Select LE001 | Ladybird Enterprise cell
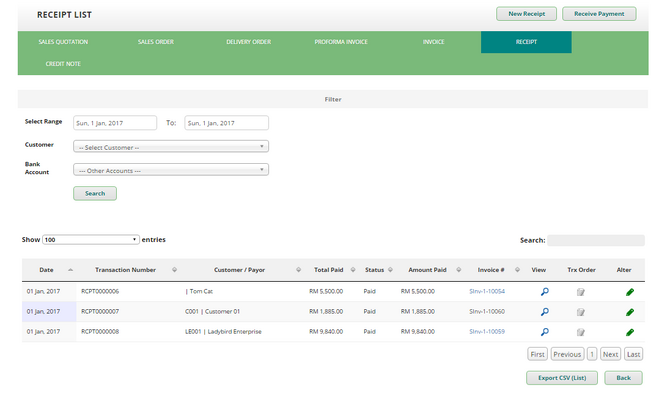 click(223, 332)
